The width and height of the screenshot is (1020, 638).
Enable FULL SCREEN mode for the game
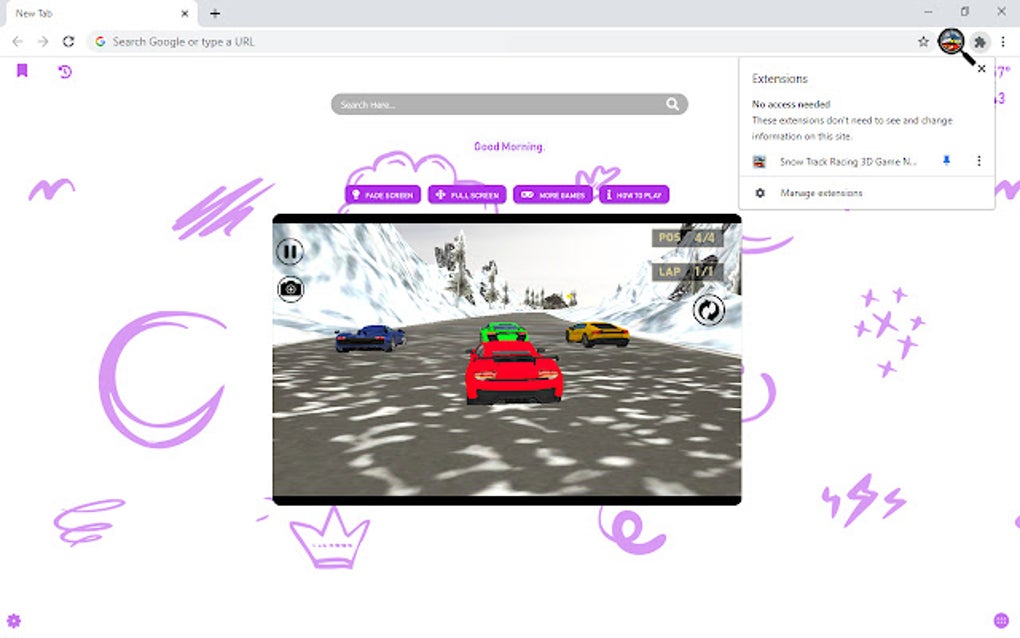tap(466, 194)
